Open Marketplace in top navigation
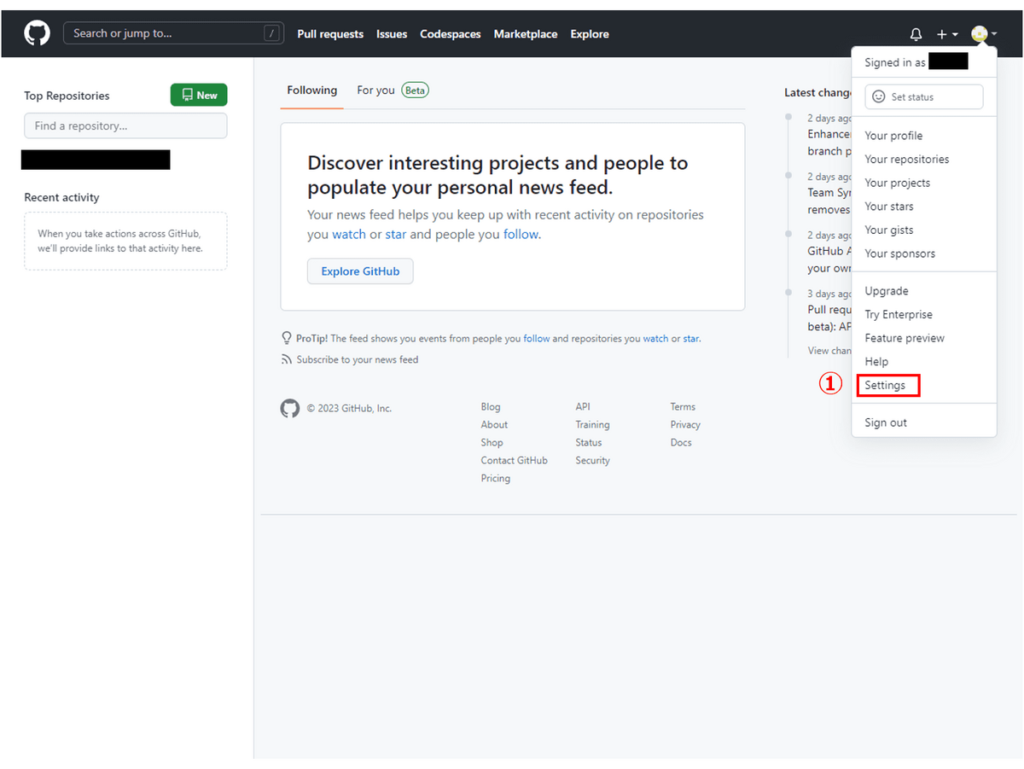1024x769 pixels. click(x=525, y=34)
